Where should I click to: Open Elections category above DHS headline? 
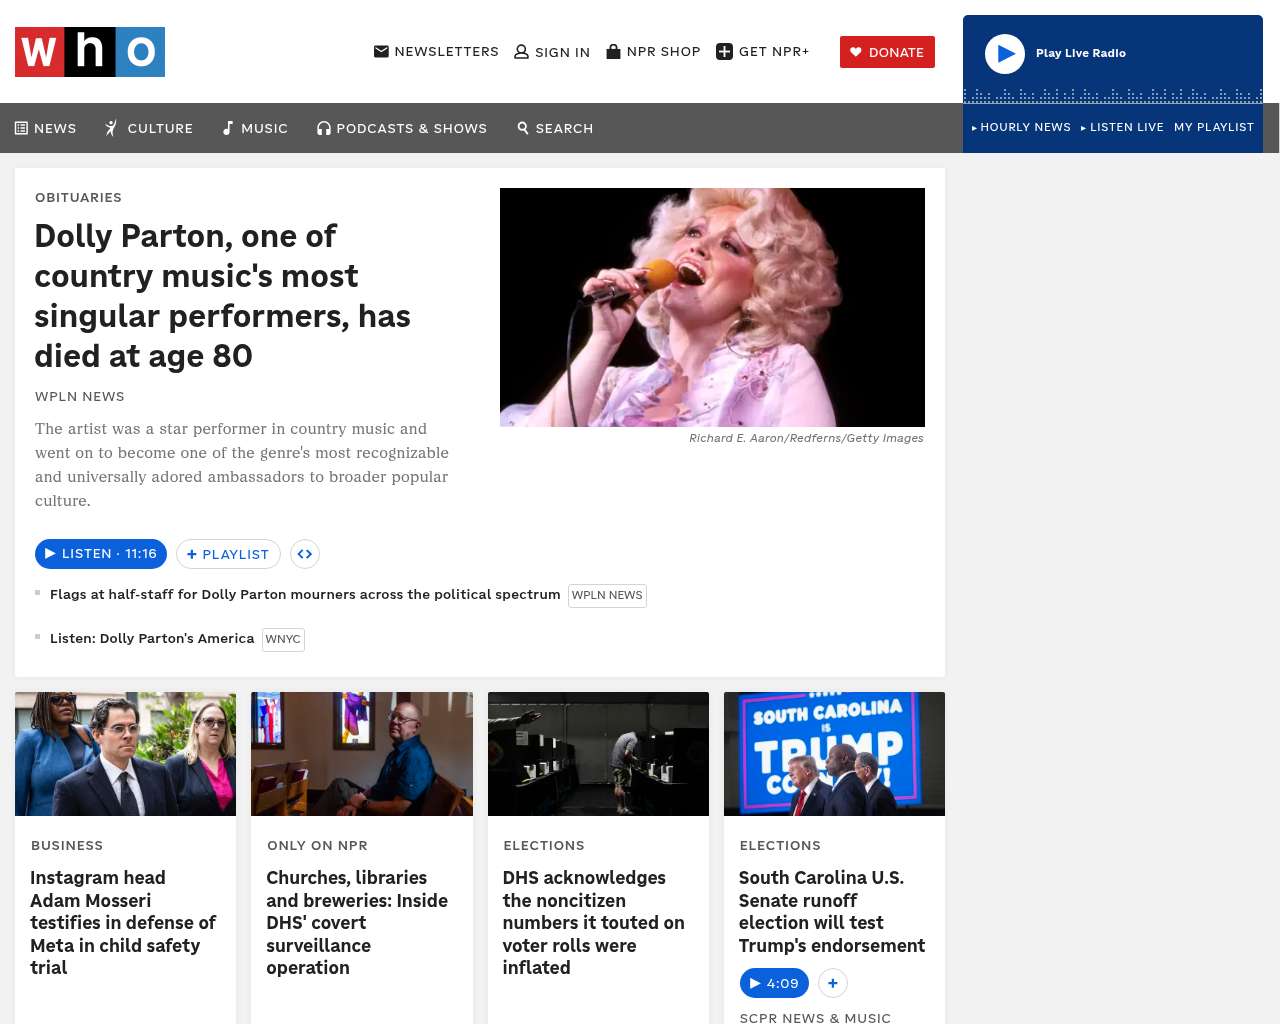pyautogui.click(x=544, y=846)
